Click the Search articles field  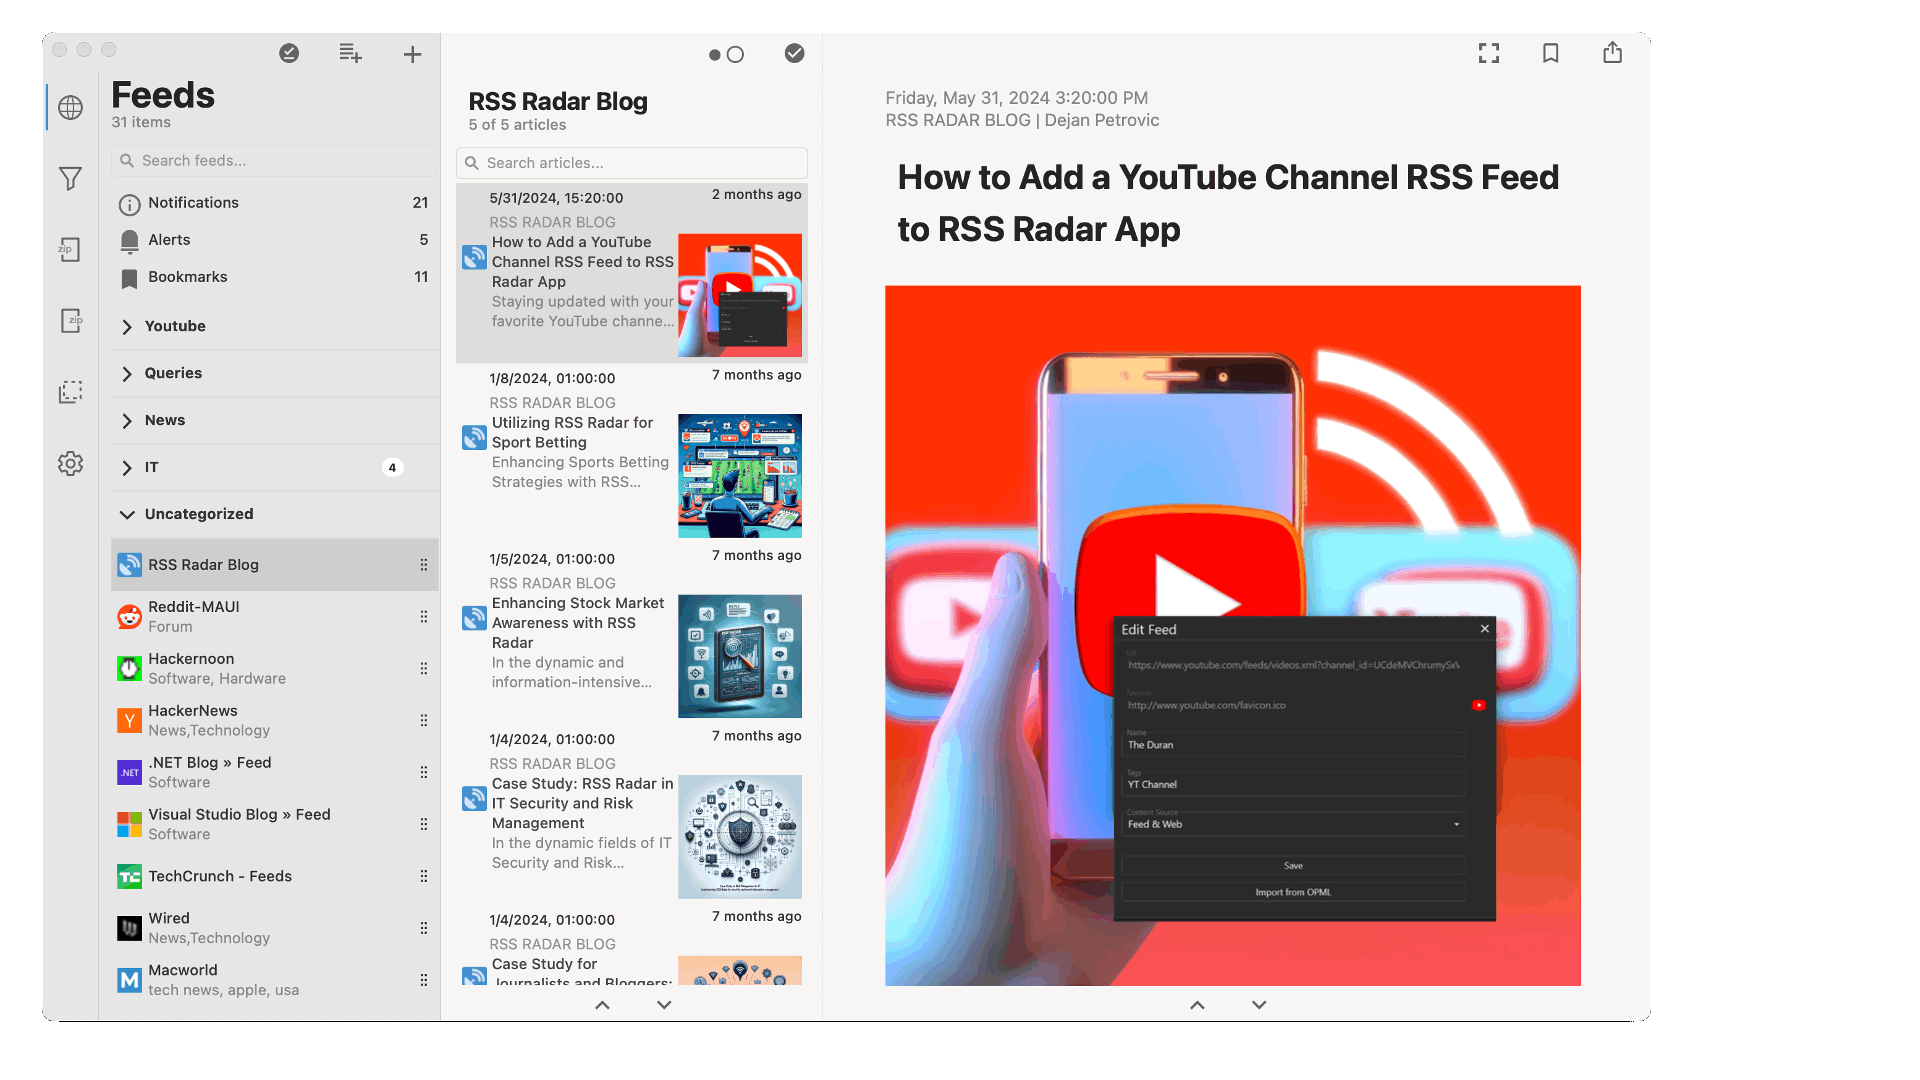point(631,162)
